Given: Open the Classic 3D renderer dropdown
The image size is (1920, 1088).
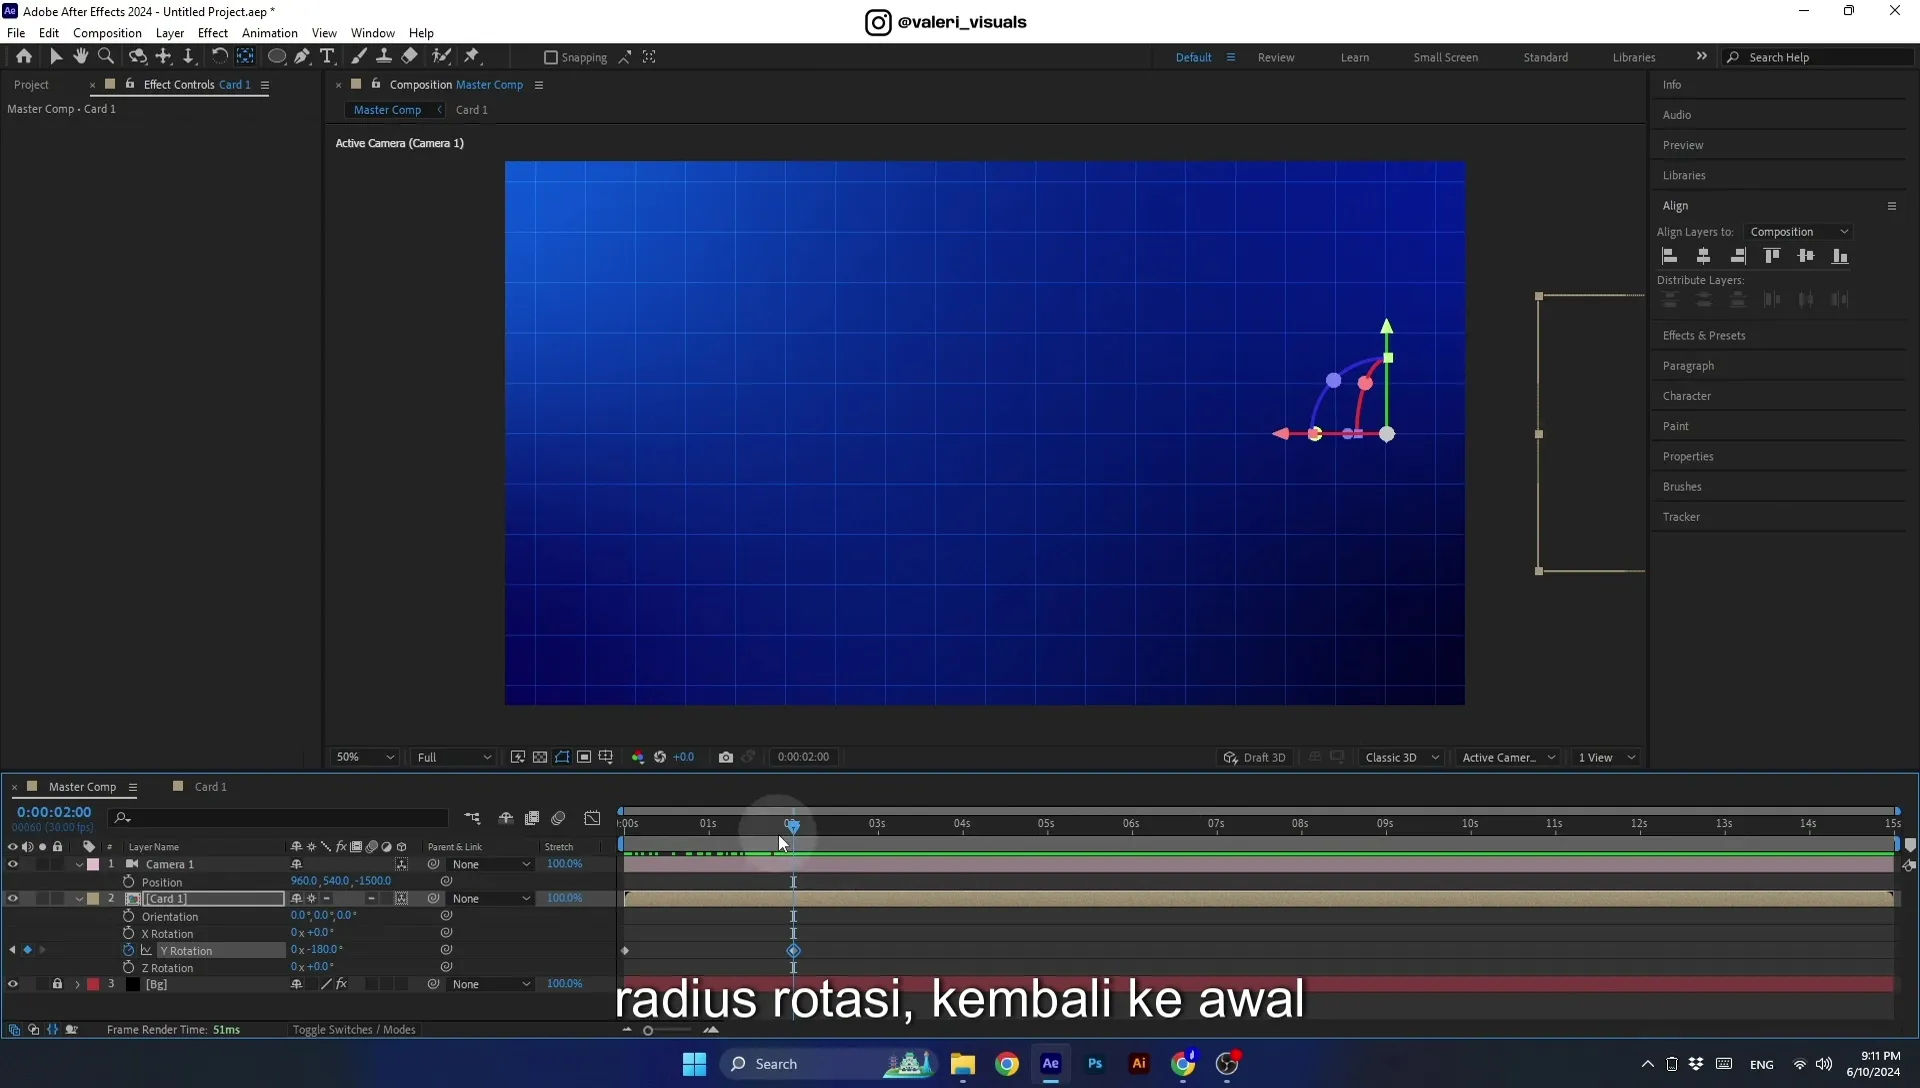Looking at the screenshot, I should click(1402, 758).
